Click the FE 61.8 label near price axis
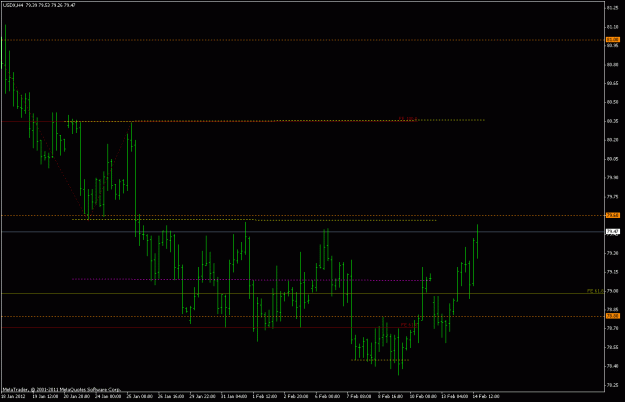 pyautogui.click(x=595, y=291)
